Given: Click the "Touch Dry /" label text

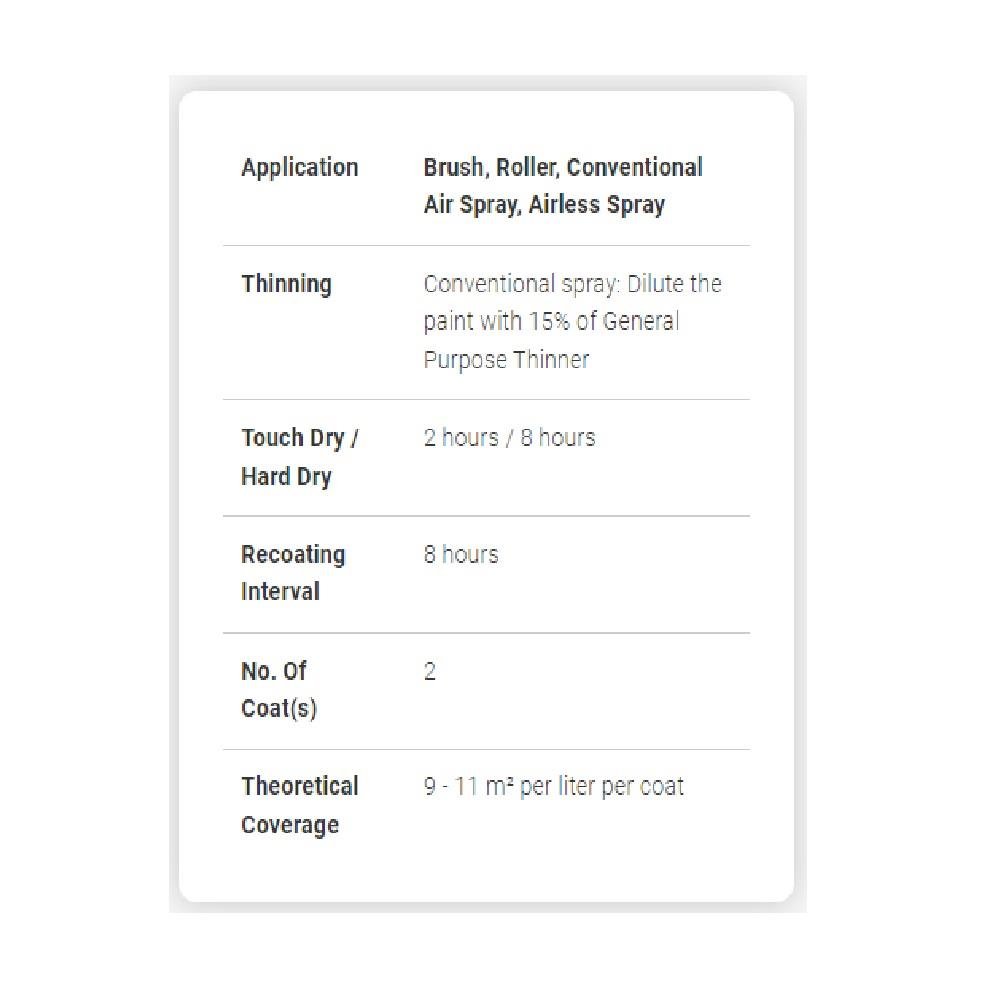Looking at the screenshot, I should click(299, 438).
